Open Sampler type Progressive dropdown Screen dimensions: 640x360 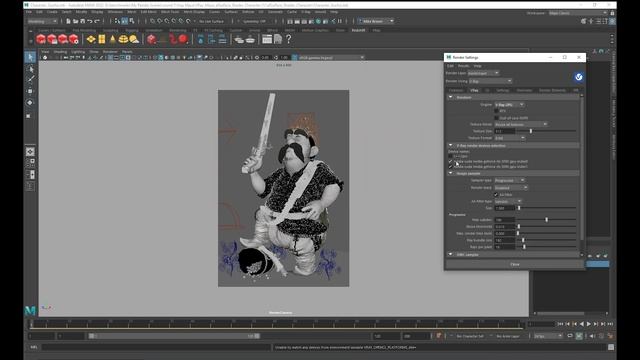pyautogui.click(x=509, y=180)
